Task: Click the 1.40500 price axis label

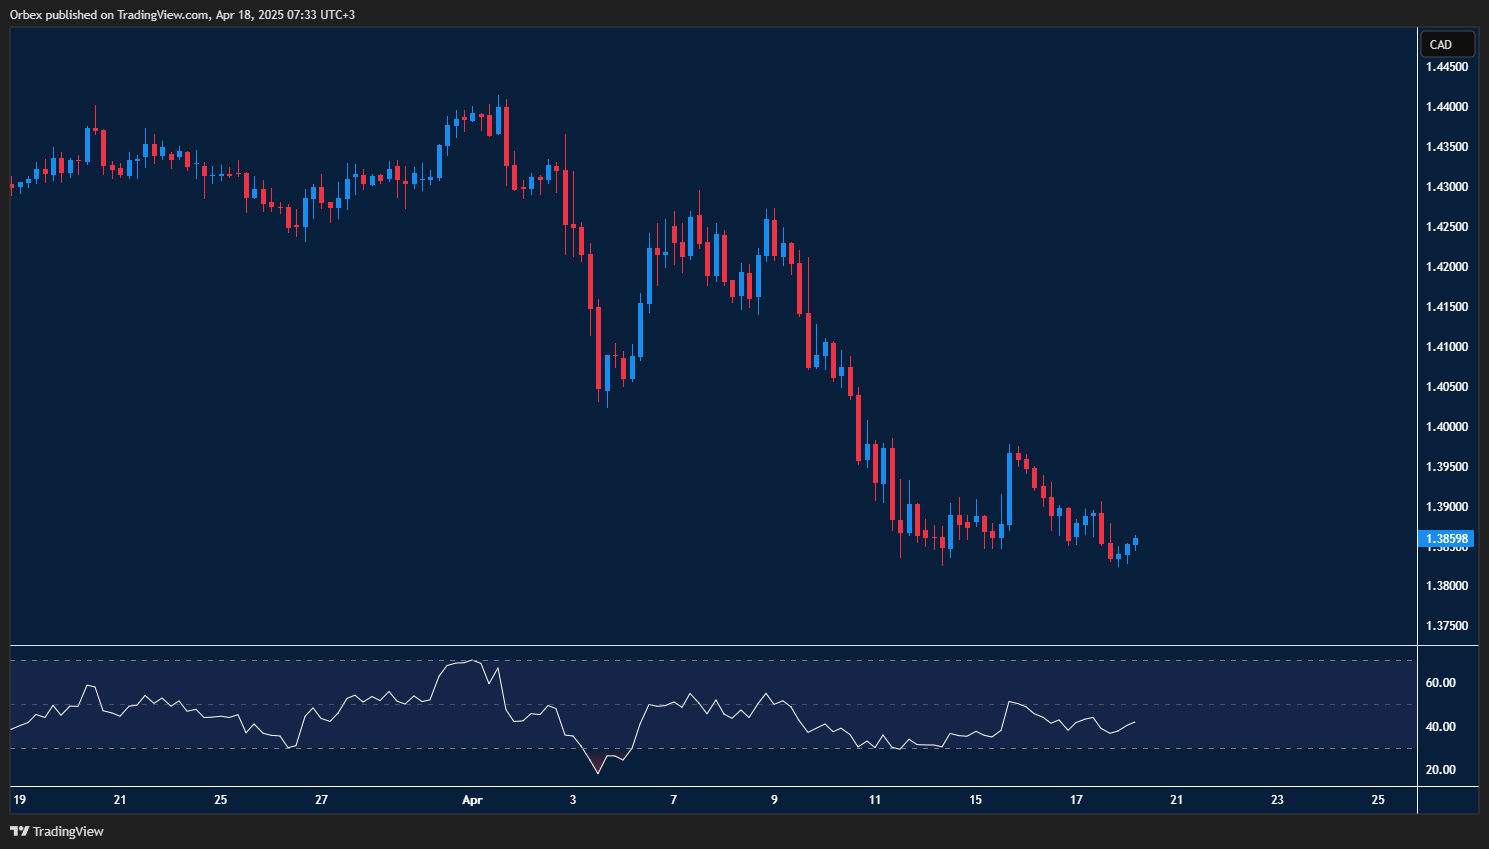Action: tap(1447, 387)
